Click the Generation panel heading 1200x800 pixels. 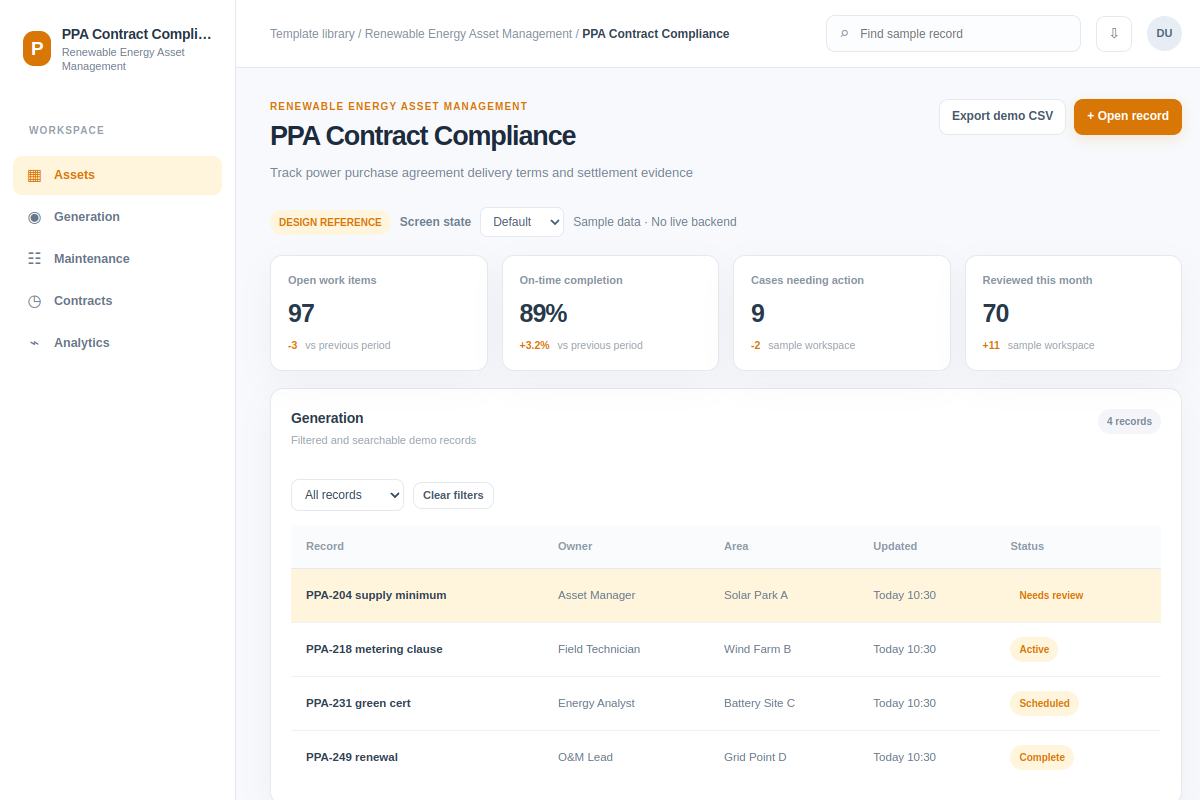327,418
